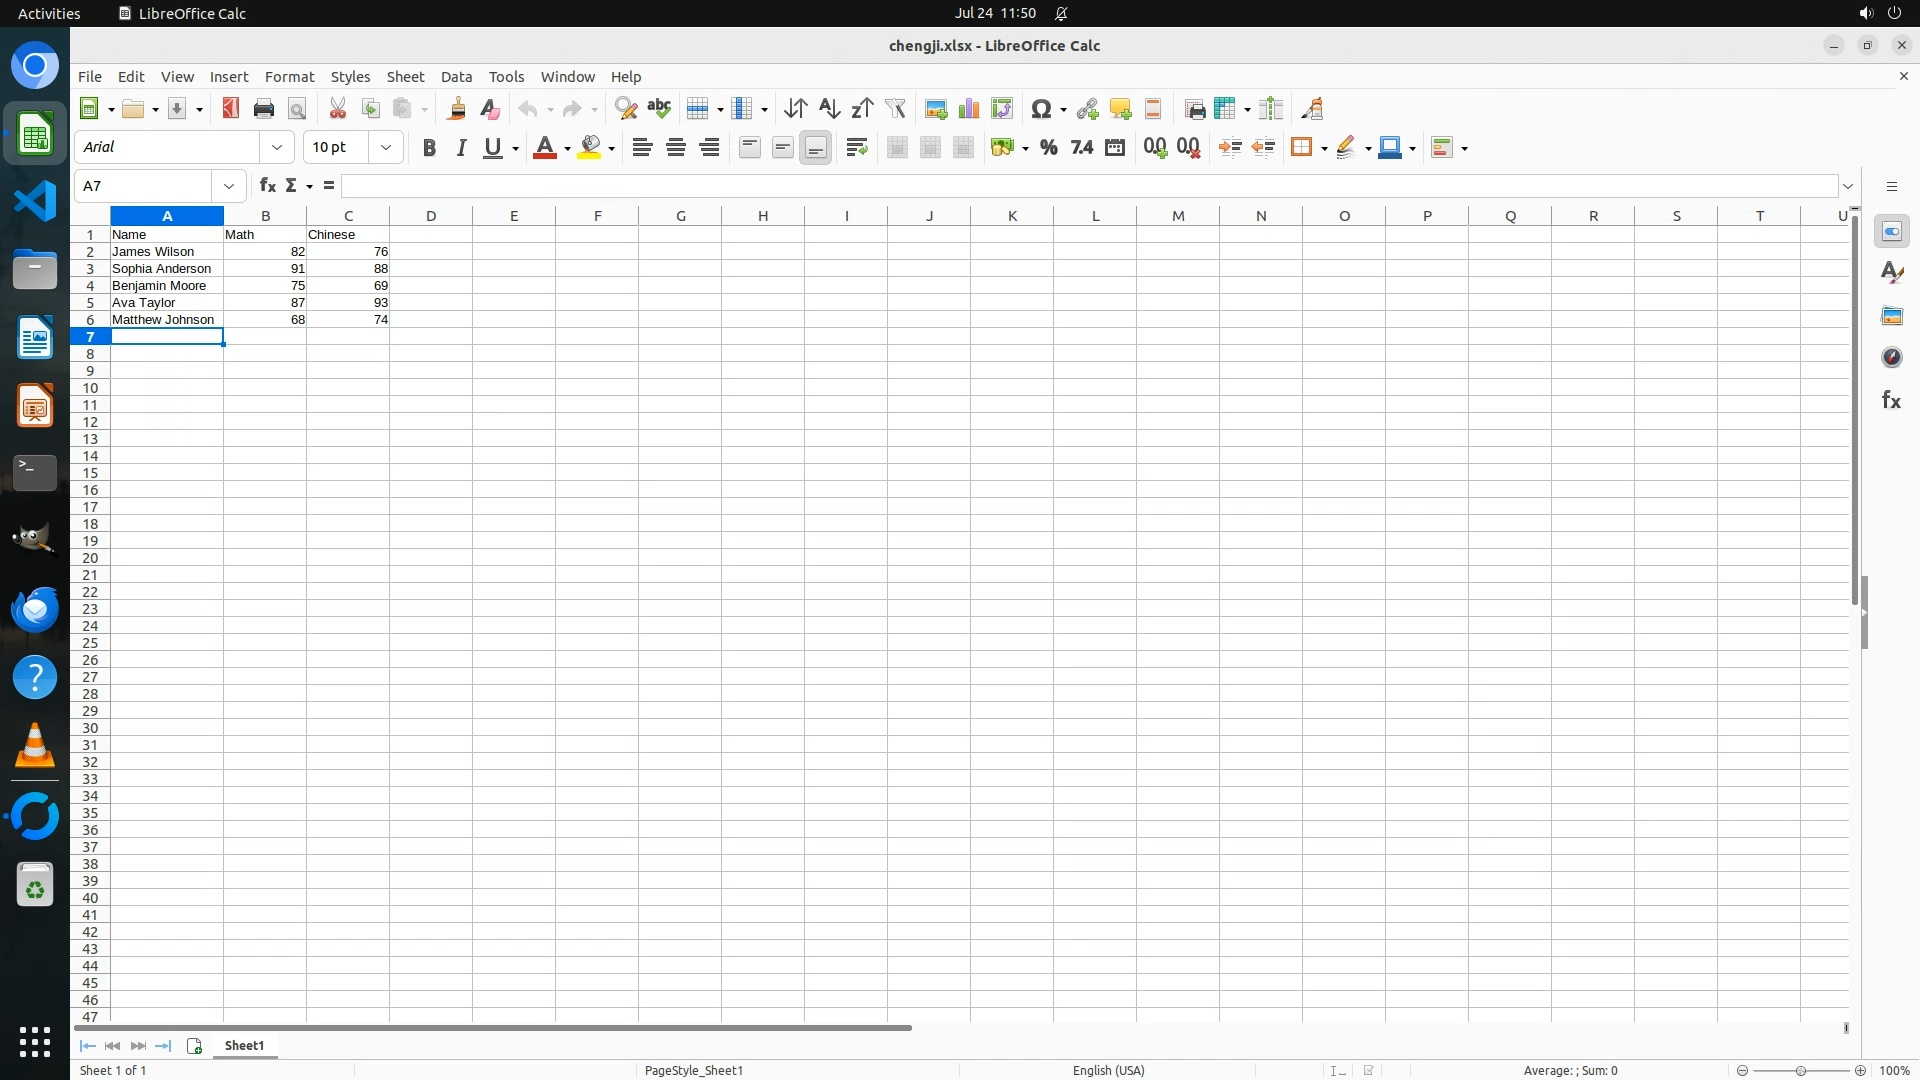Click the Export as PDF icon

pos(231,109)
